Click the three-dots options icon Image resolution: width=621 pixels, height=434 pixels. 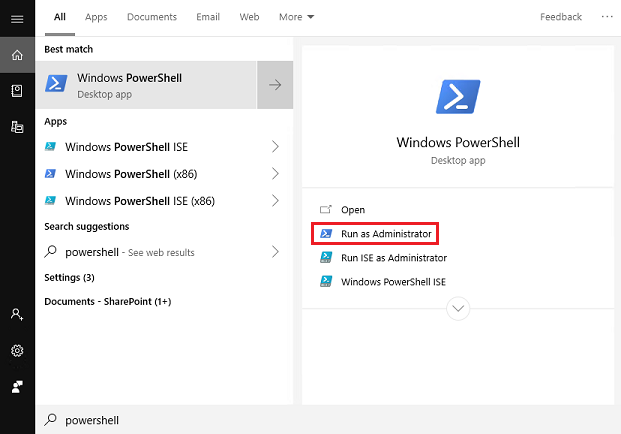point(607,17)
